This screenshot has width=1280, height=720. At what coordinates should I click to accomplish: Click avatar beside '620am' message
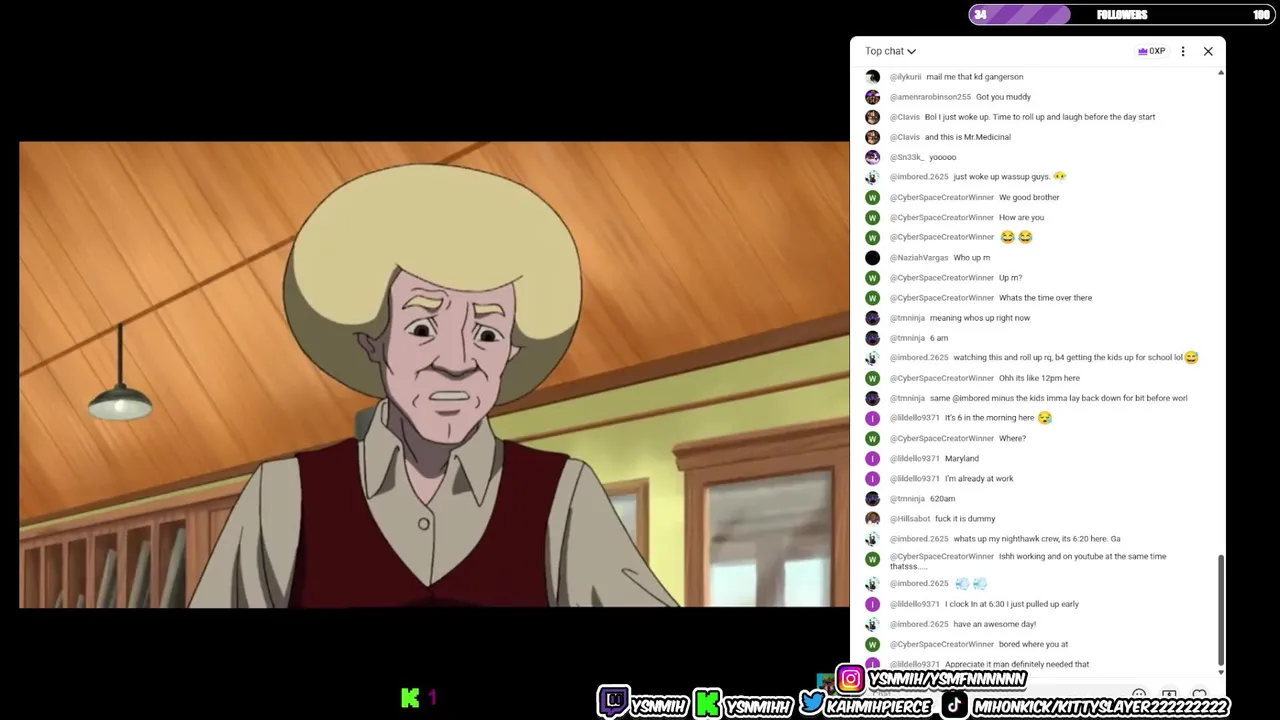point(873,499)
